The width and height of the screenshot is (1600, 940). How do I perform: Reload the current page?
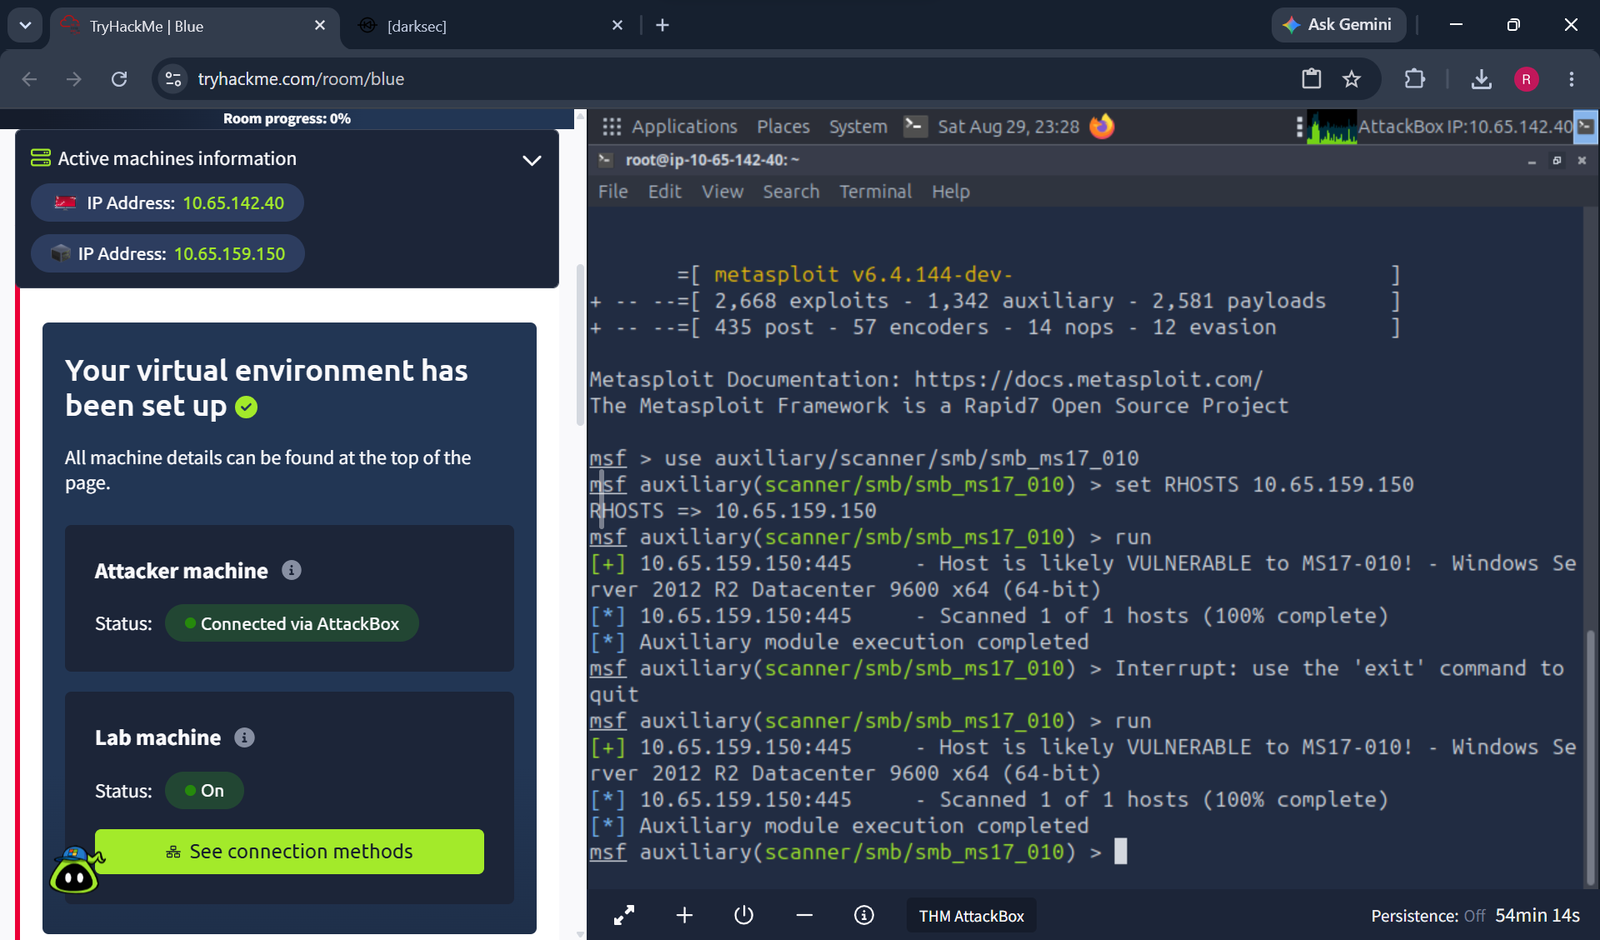coord(119,79)
